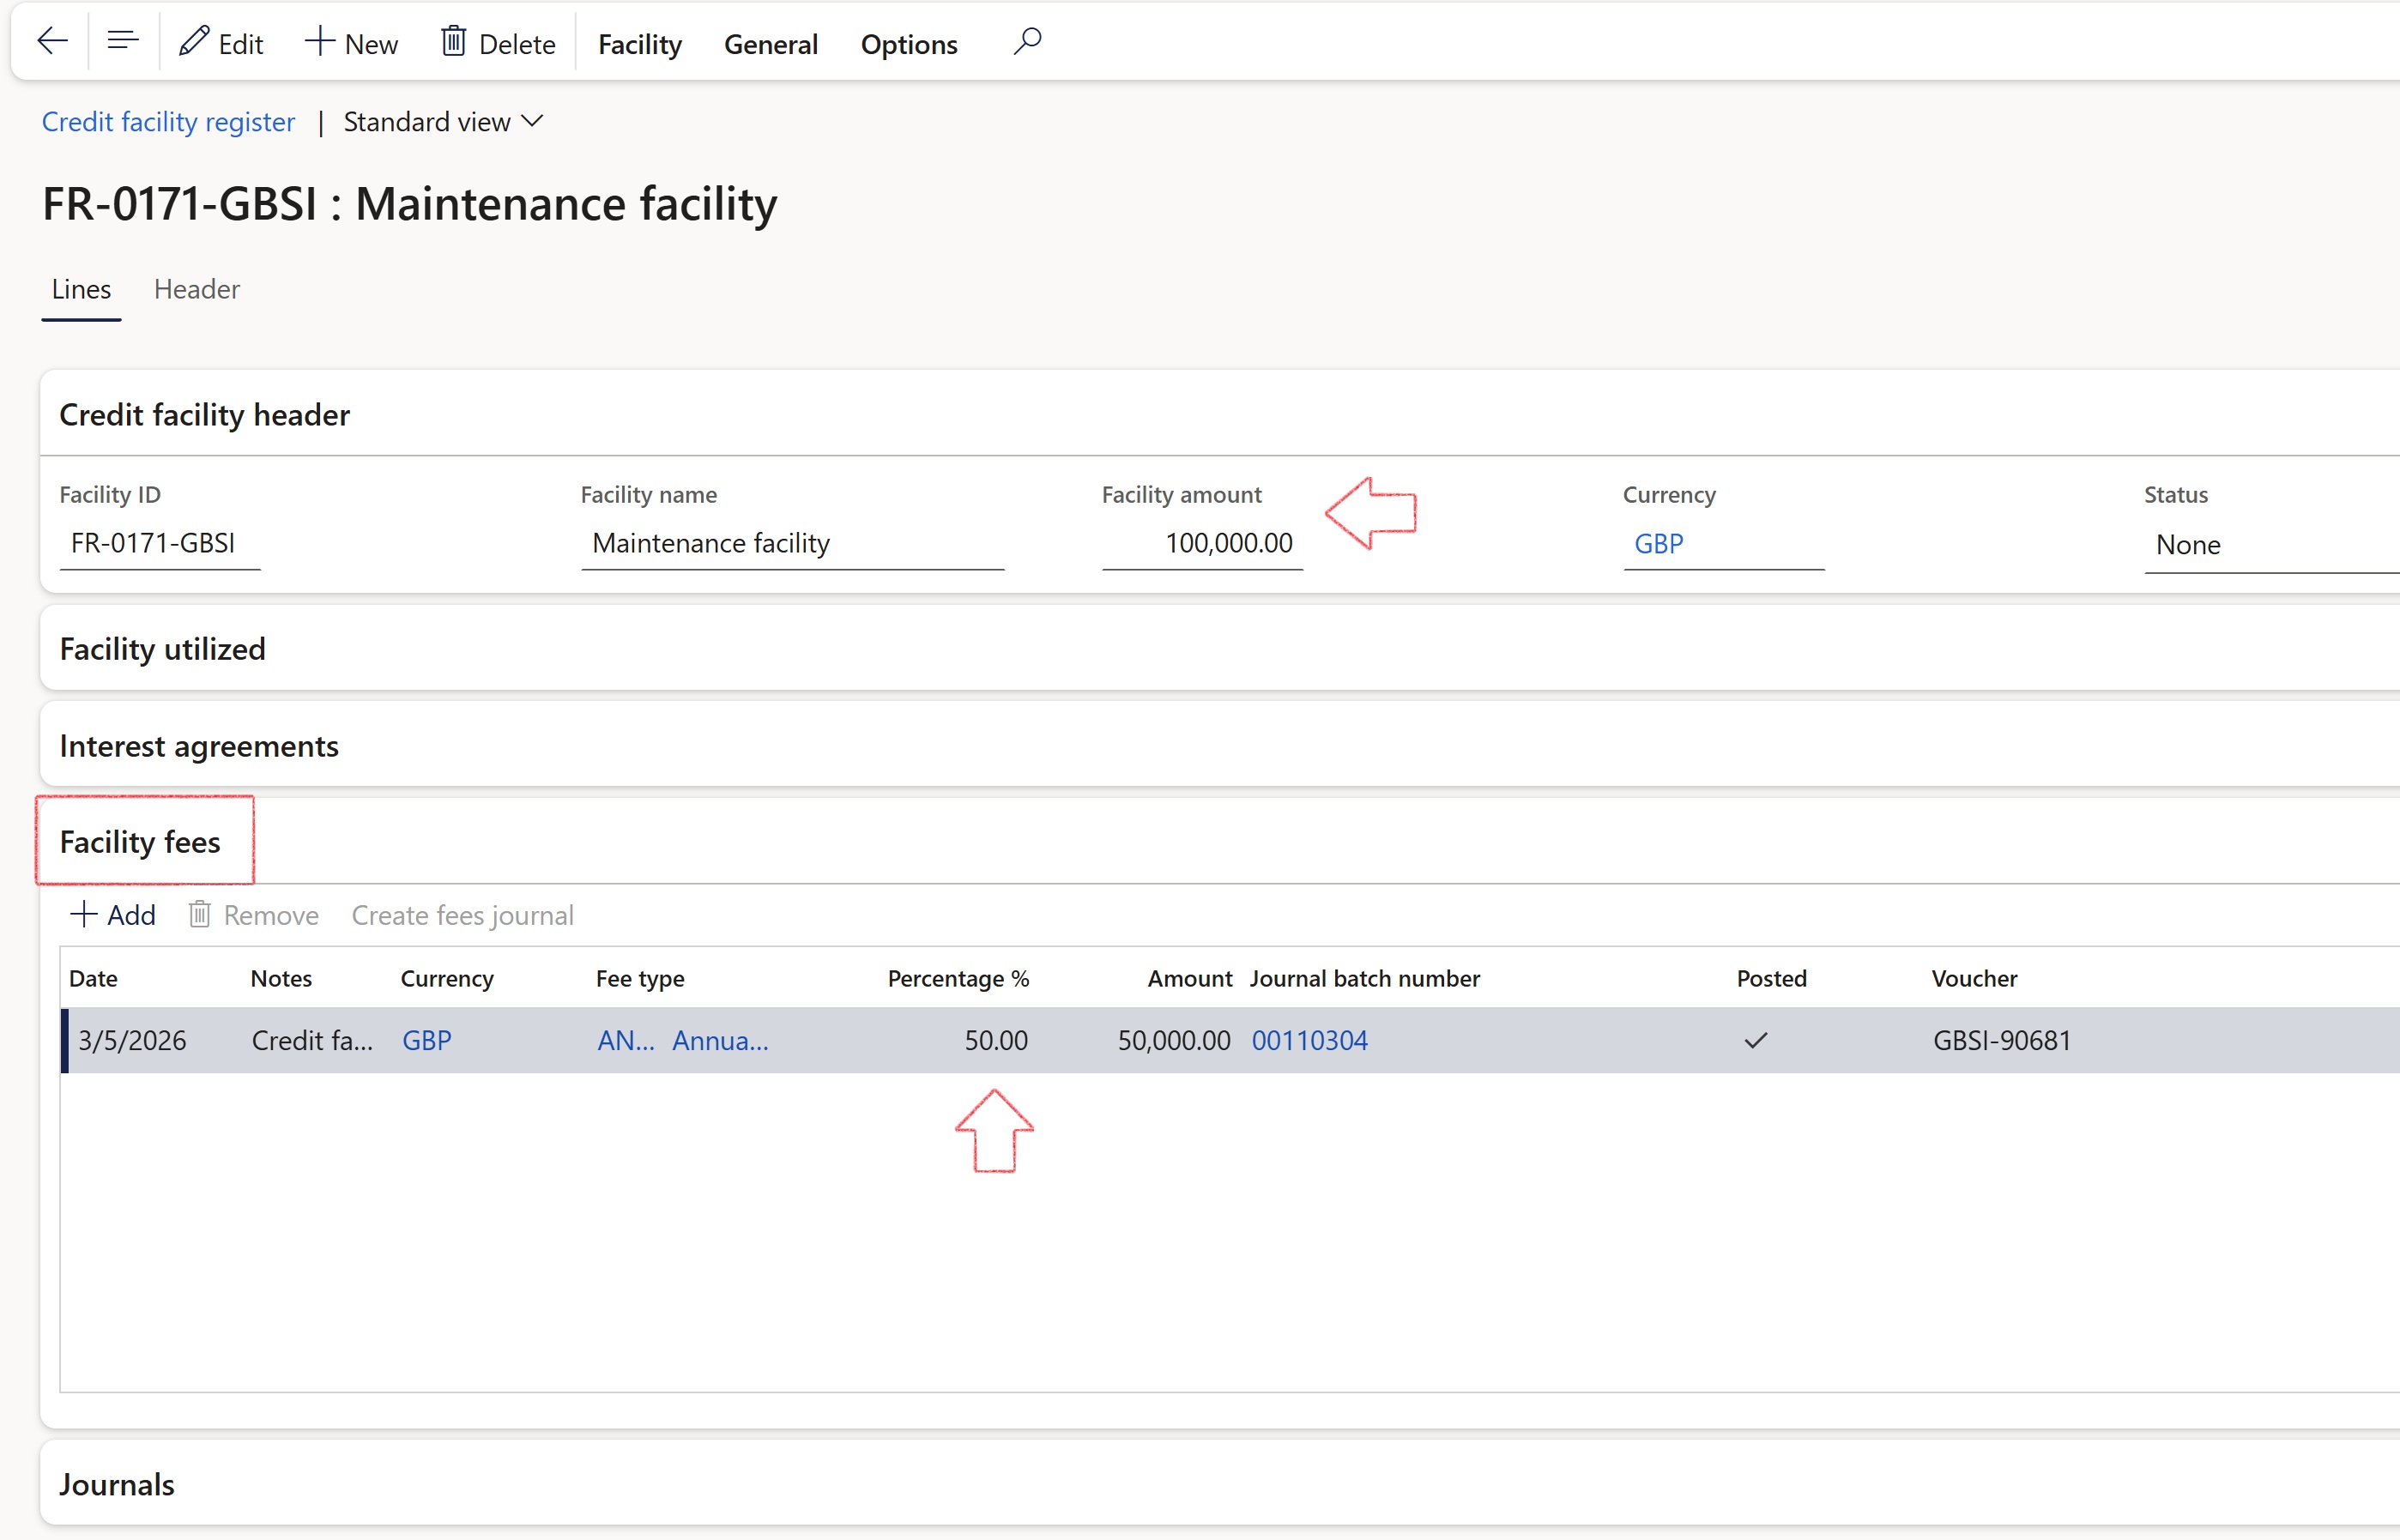Select the 50.00 percentage cell
The height and width of the screenshot is (1540, 2400).
[996, 1040]
